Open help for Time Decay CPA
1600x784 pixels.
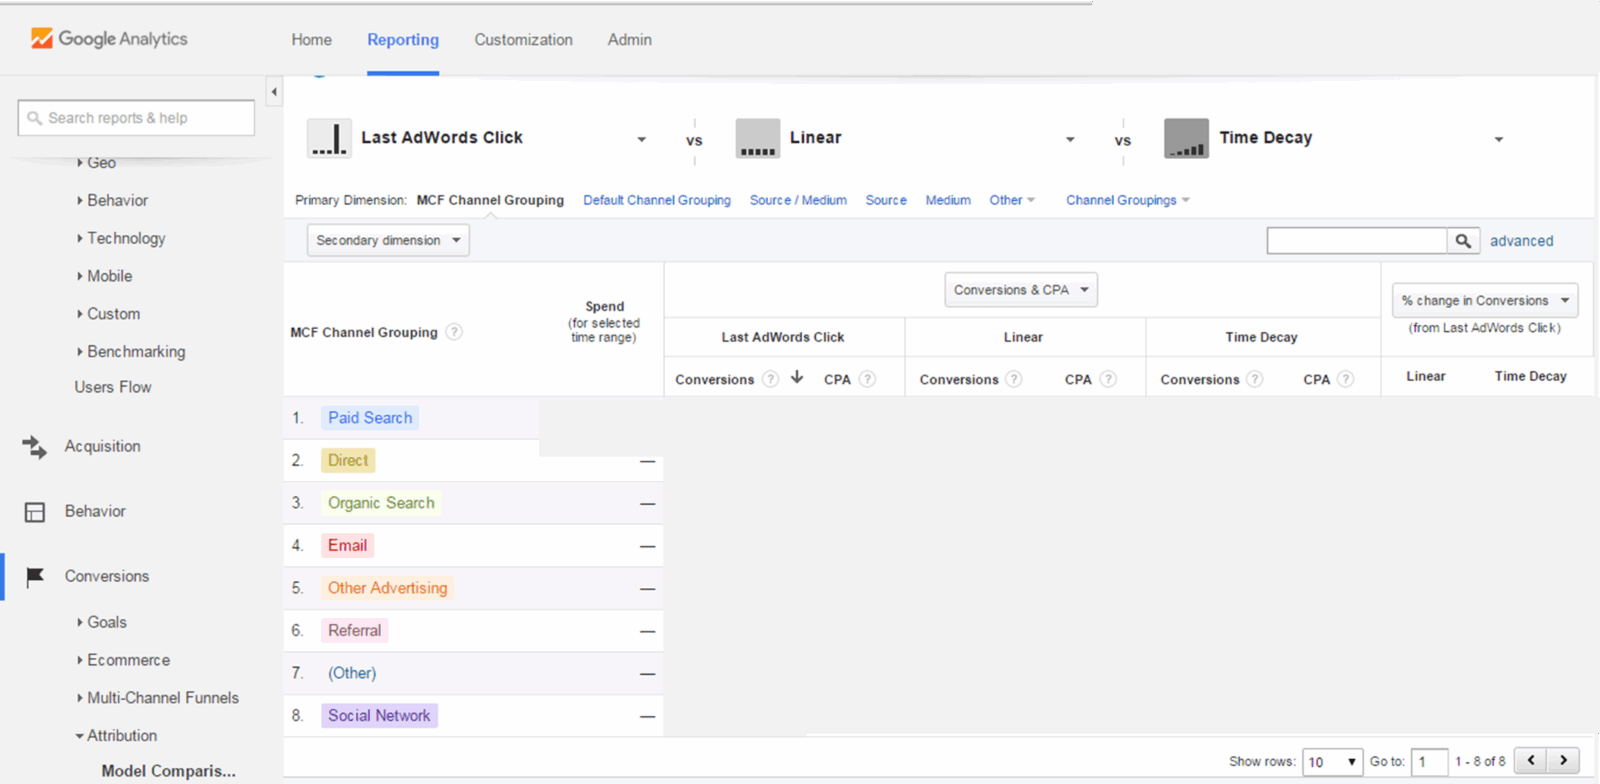1346,379
